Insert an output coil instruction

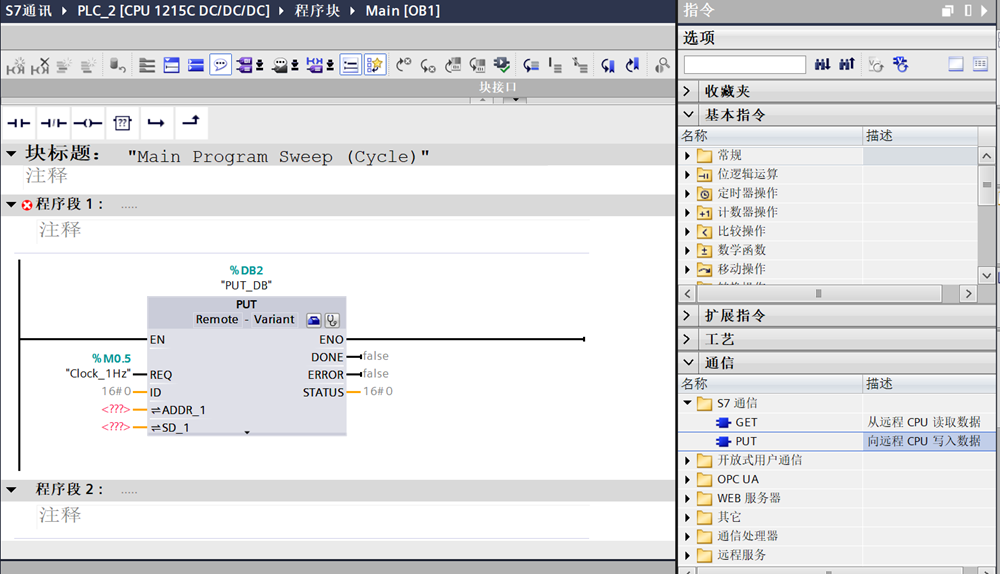click(87, 123)
